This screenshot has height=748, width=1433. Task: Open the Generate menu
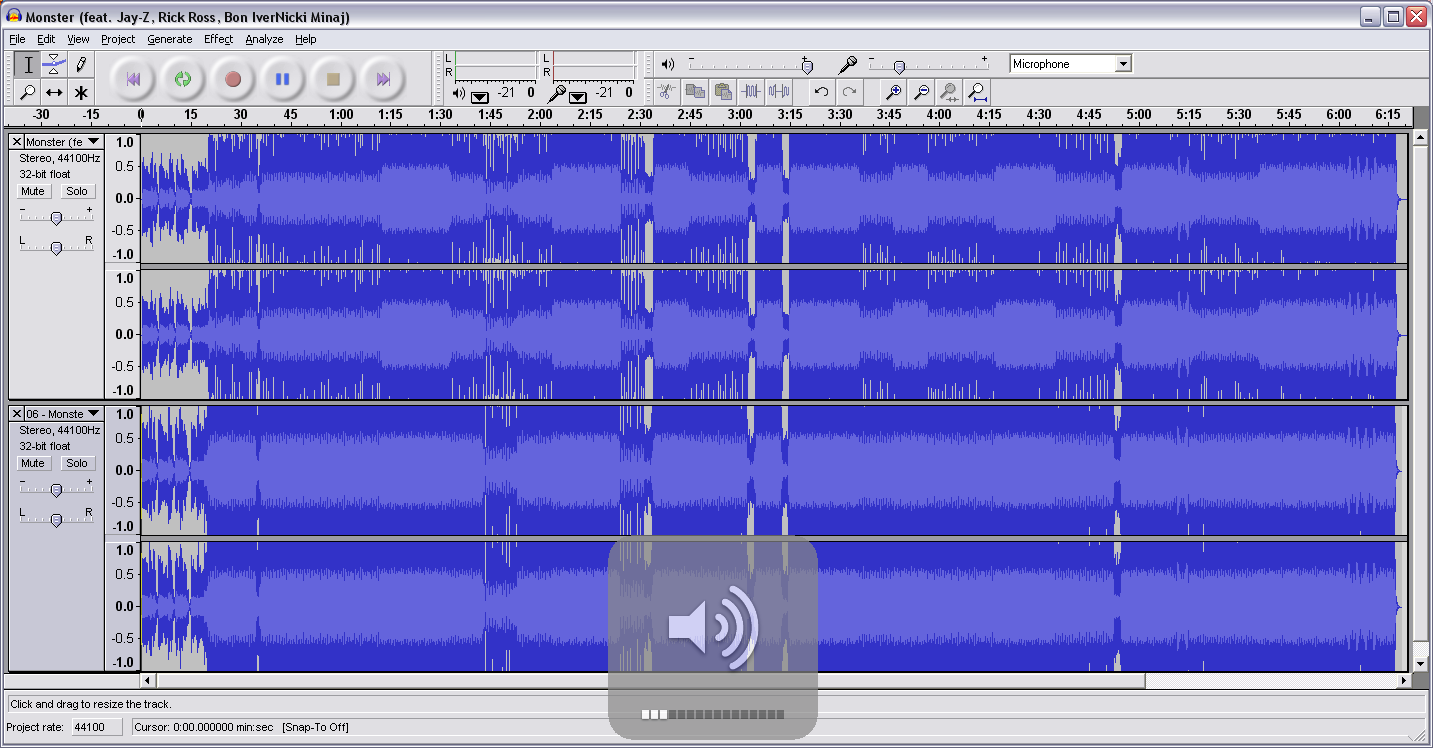(170, 39)
